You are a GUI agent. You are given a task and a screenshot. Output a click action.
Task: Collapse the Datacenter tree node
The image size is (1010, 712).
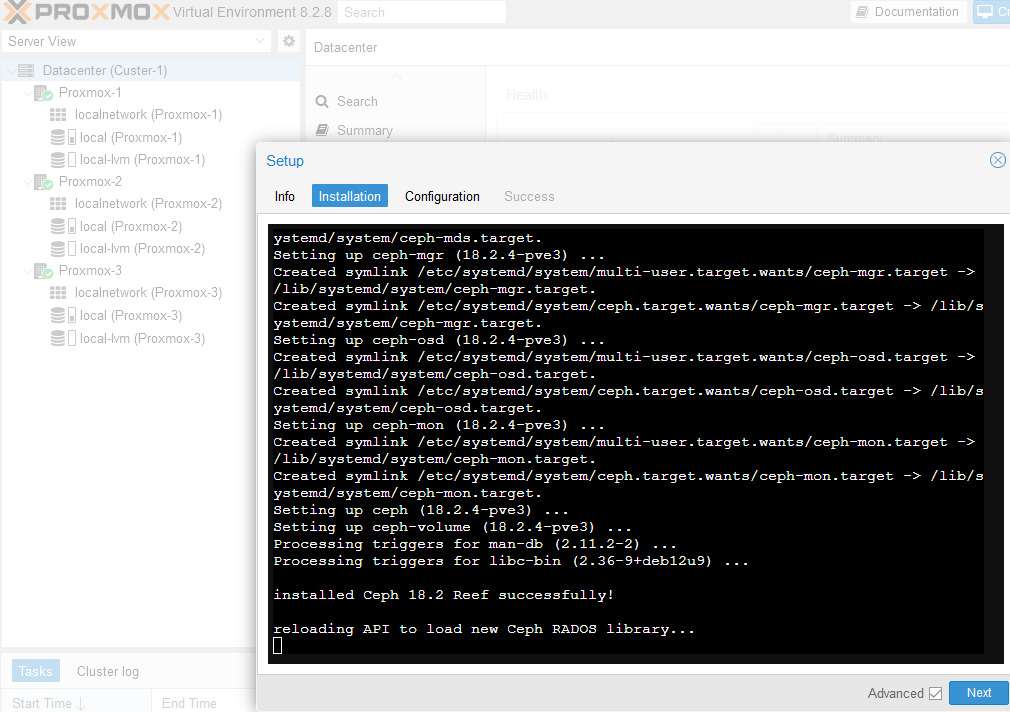click(10, 70)
